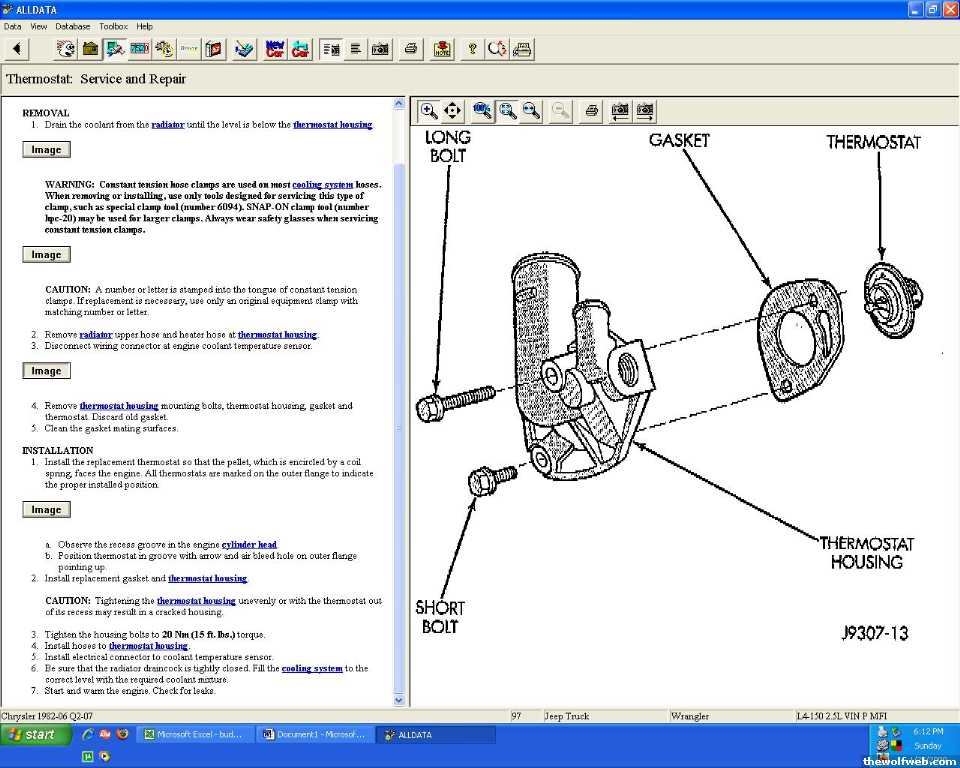
Task: Click the text pane vertical scrollbar down arrow
Action: click(400, 700)
